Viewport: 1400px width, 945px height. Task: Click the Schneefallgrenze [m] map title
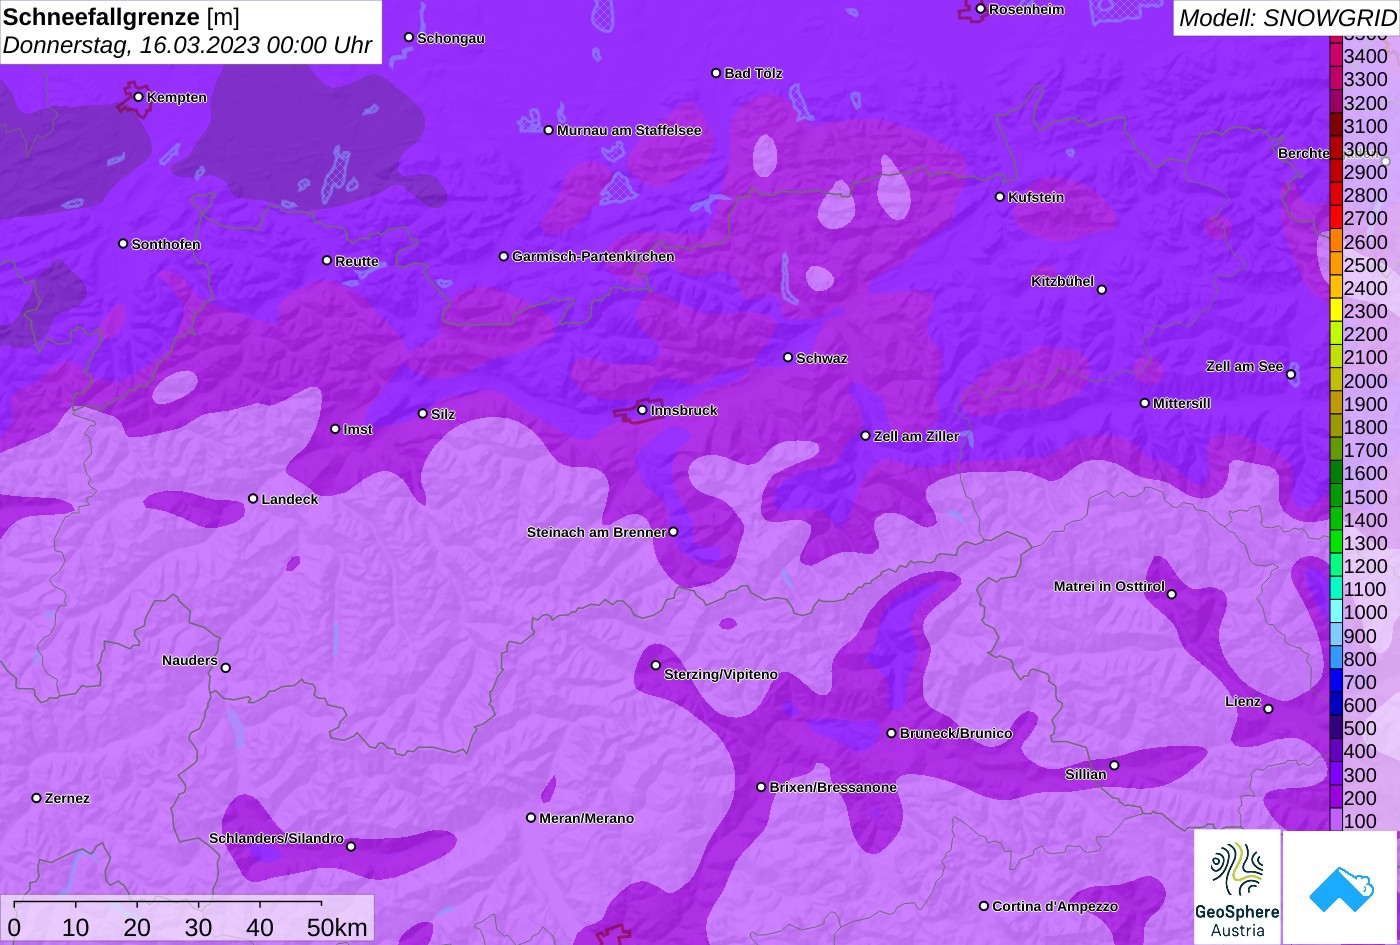click(x=122, y=17)
